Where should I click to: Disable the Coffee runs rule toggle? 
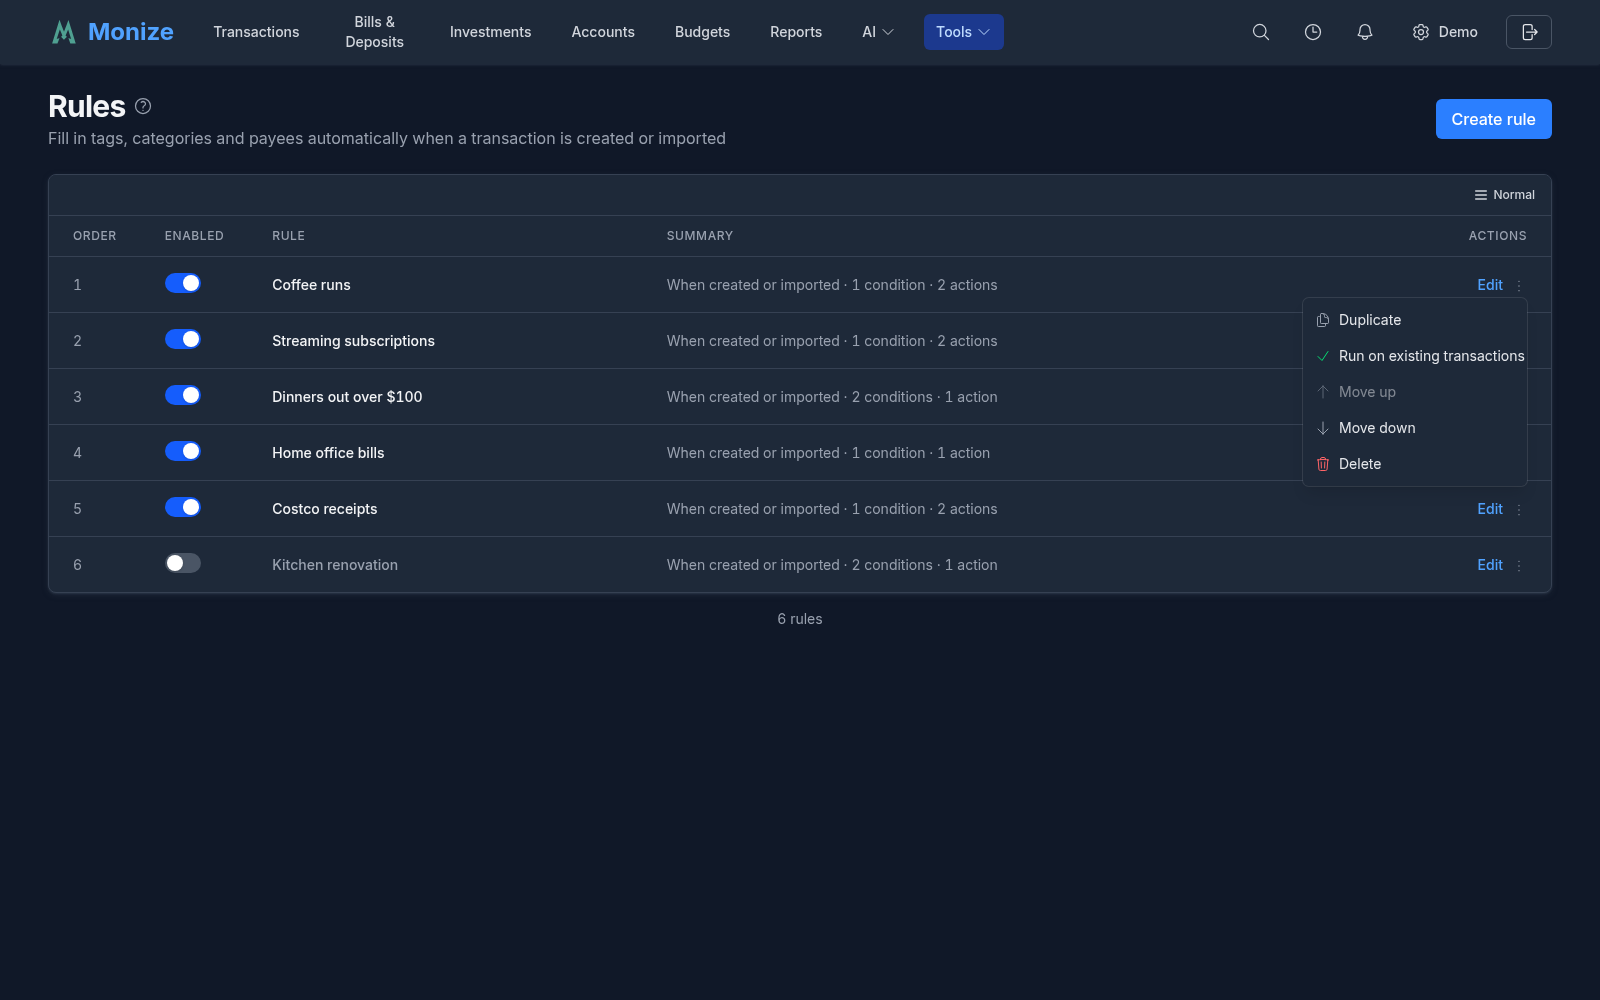(x=183, y=283)
